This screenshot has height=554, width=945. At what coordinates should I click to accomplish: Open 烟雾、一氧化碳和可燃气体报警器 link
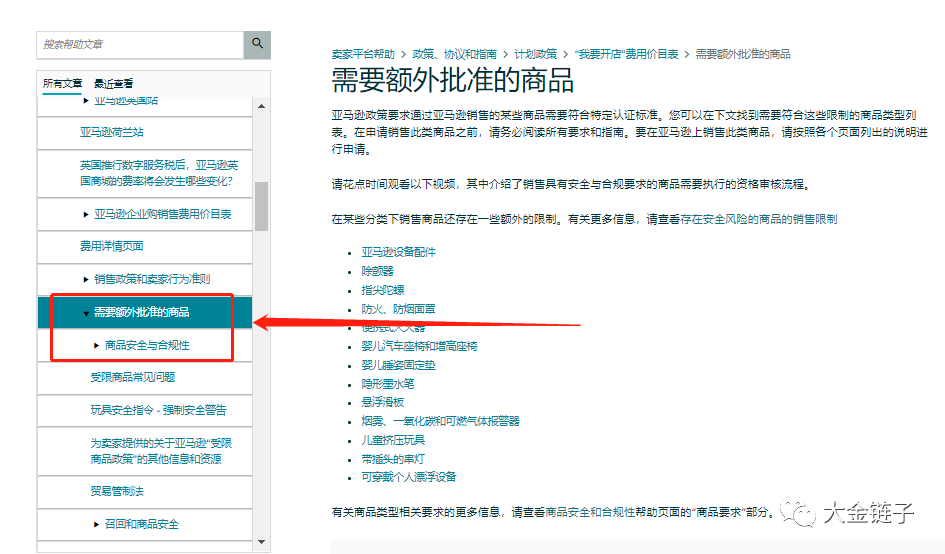click(x=441, y=421)
